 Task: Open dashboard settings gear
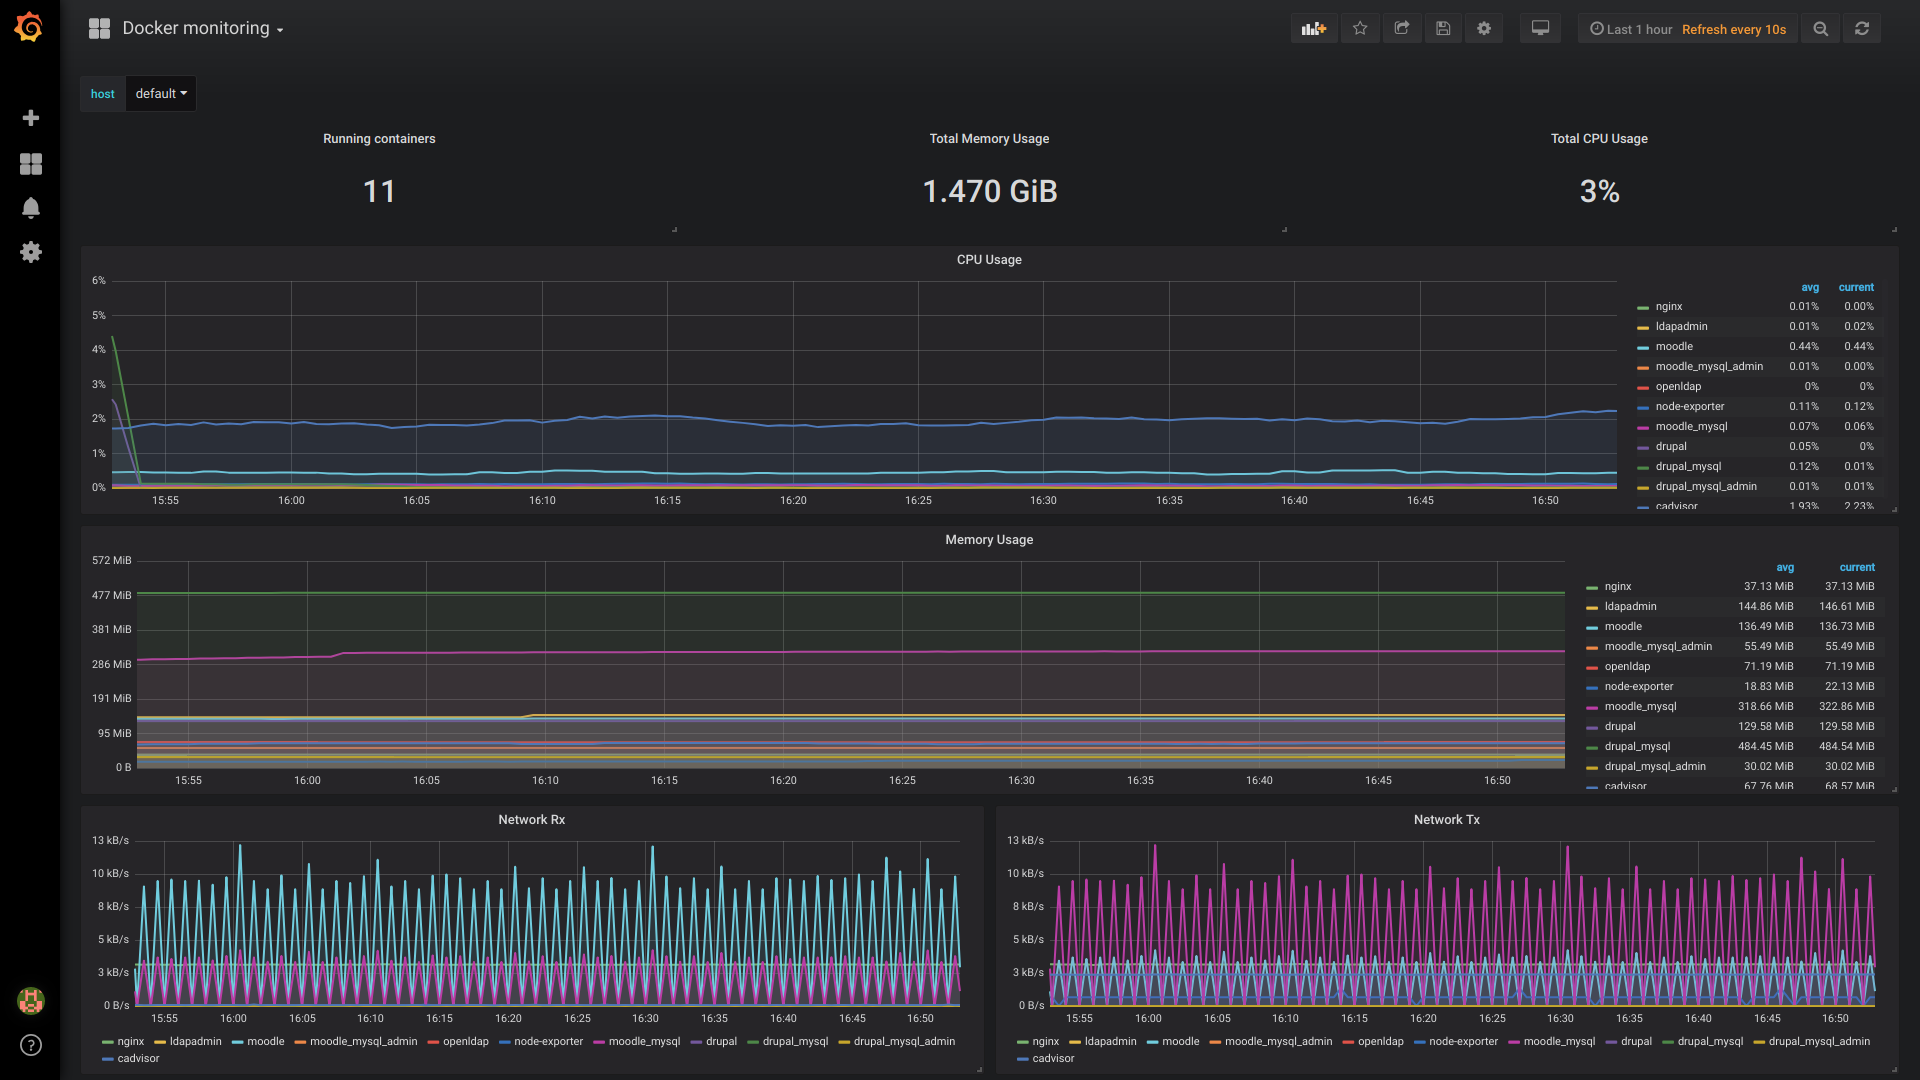click(x=1484, y=29)
